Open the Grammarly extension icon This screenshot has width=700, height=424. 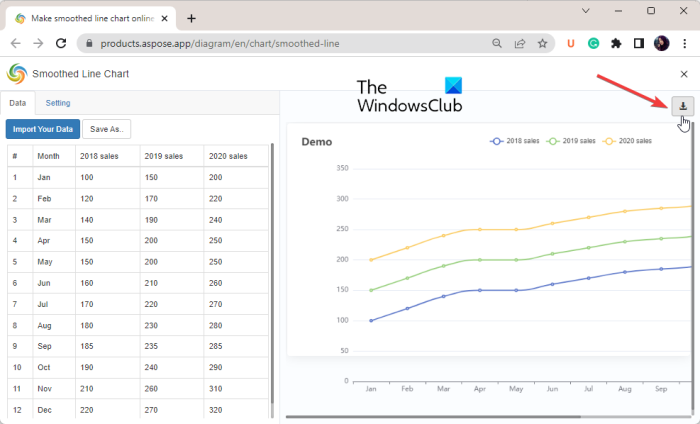(593, 43)
